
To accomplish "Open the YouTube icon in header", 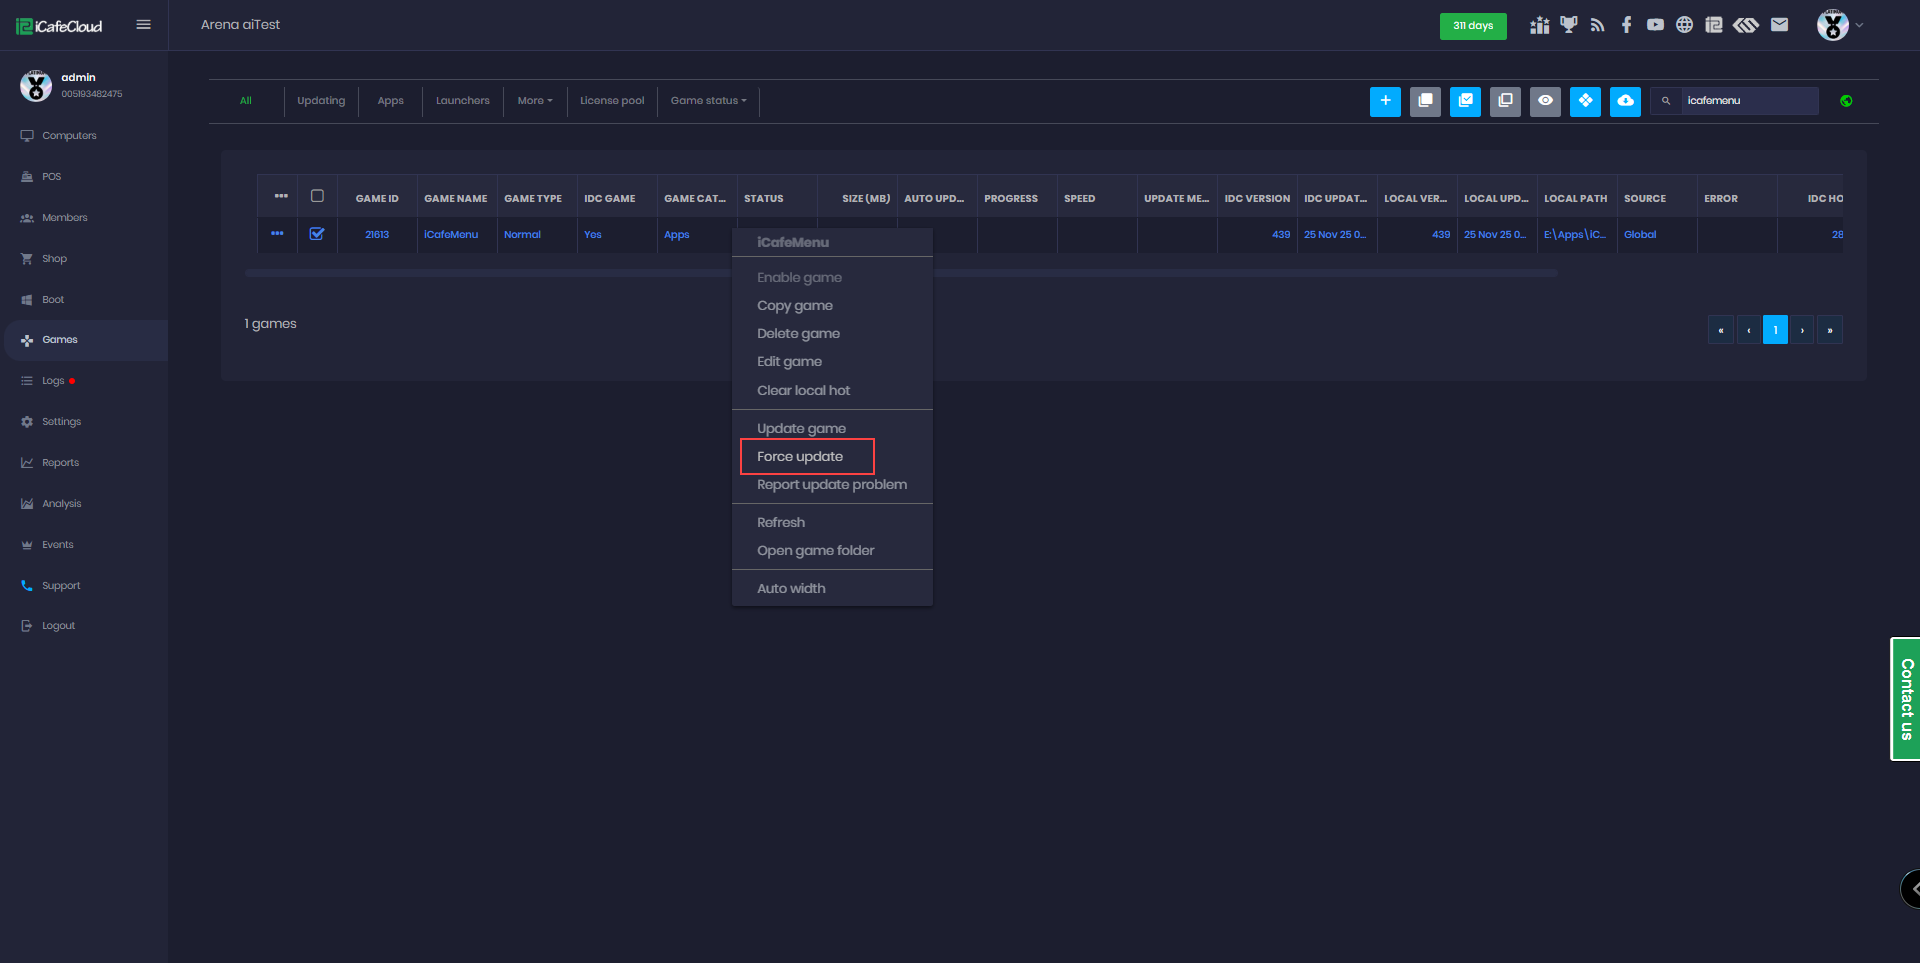I will [1655, 25].
